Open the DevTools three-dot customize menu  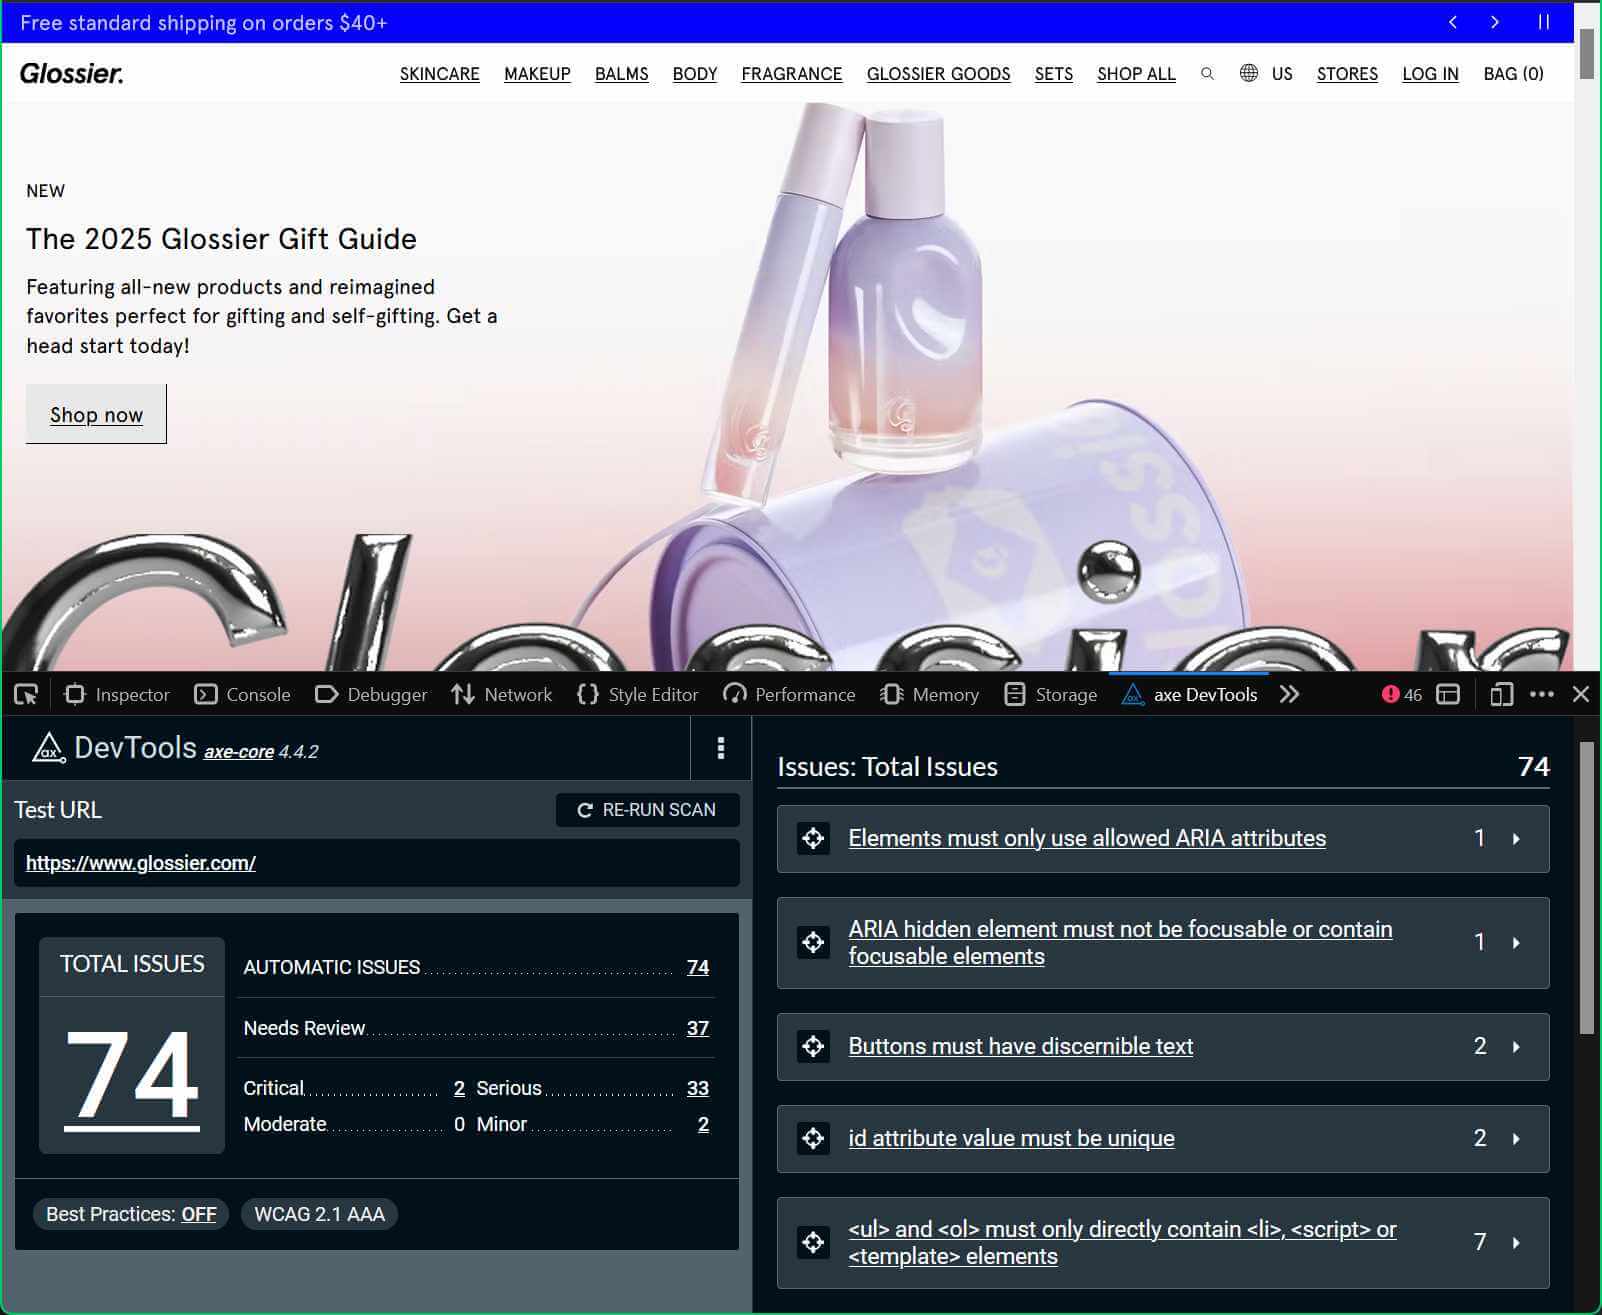click(x=1541, y=694)
